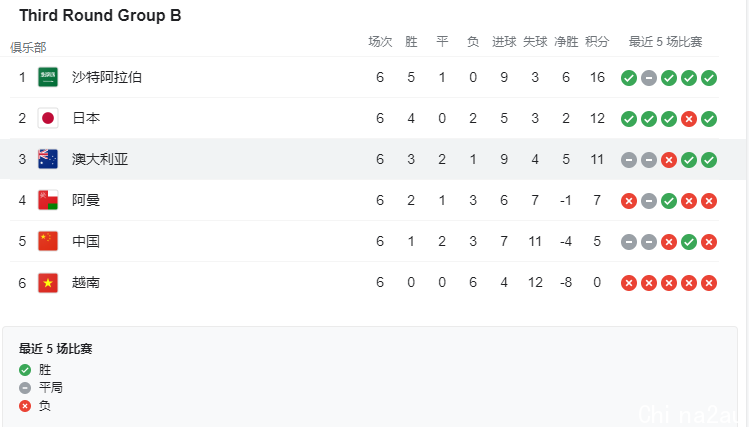749x427 pixels.
Task: Click Japan's red loss result icon
Action: [x=689, y=119]
